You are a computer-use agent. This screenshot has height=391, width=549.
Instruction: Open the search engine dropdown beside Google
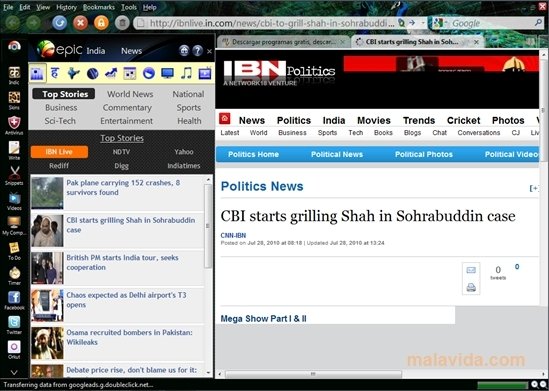[x=446, y=23]
